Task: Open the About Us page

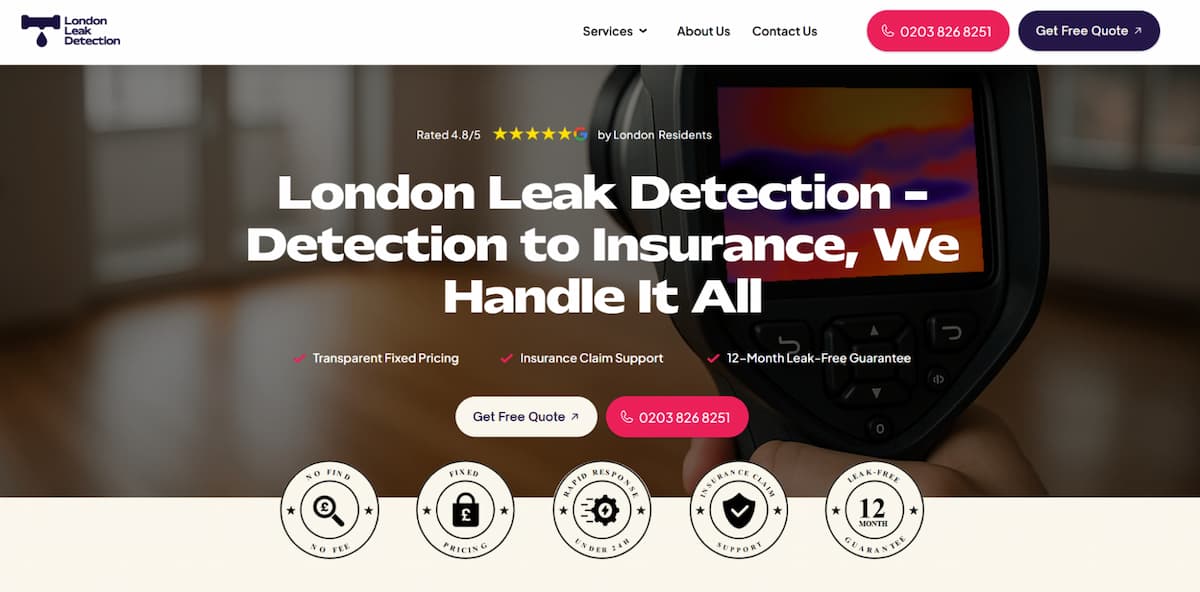Action: (x=703, y=31)
